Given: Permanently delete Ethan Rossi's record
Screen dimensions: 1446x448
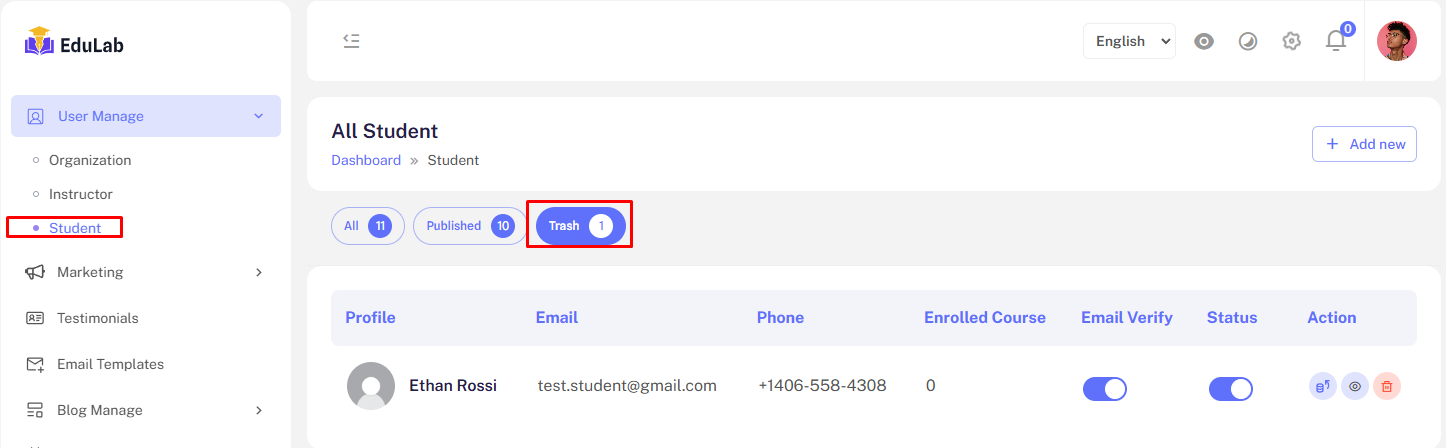Looking at the screenshot, I should [1387, 386].
